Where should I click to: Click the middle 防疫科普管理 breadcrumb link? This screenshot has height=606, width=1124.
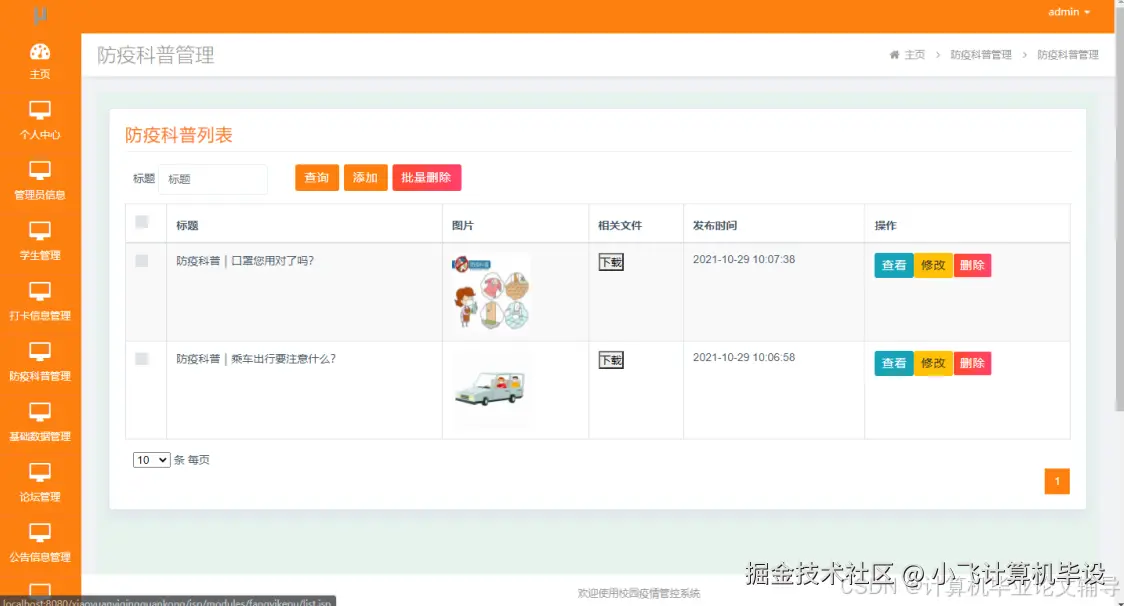(981, 55)
